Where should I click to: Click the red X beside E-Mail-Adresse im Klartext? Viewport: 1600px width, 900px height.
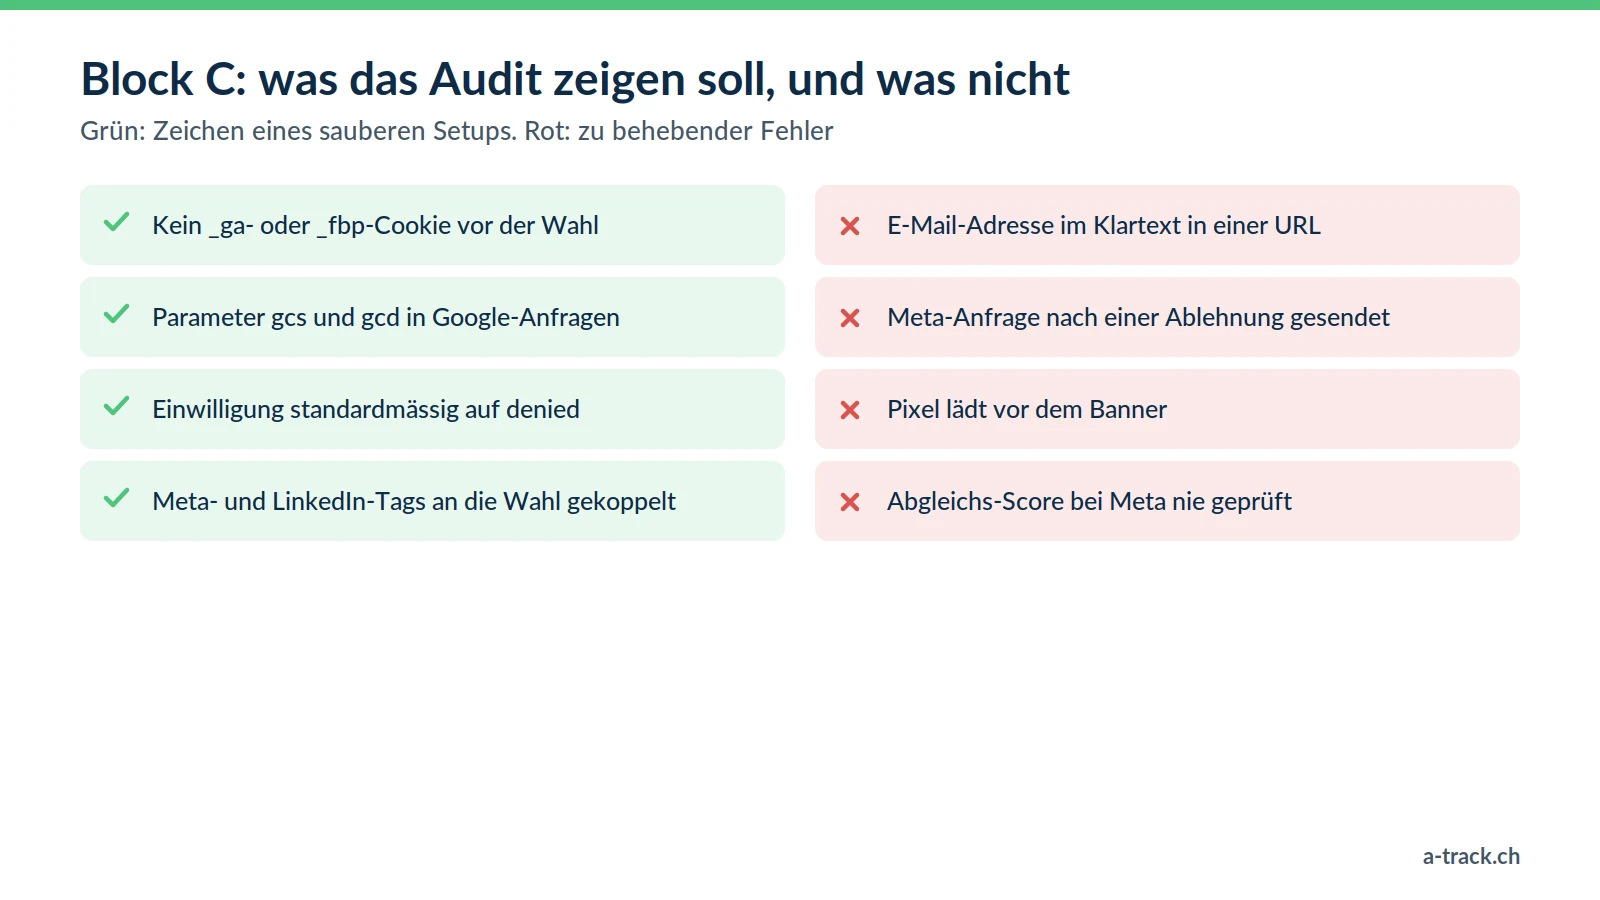click(850, 226)
